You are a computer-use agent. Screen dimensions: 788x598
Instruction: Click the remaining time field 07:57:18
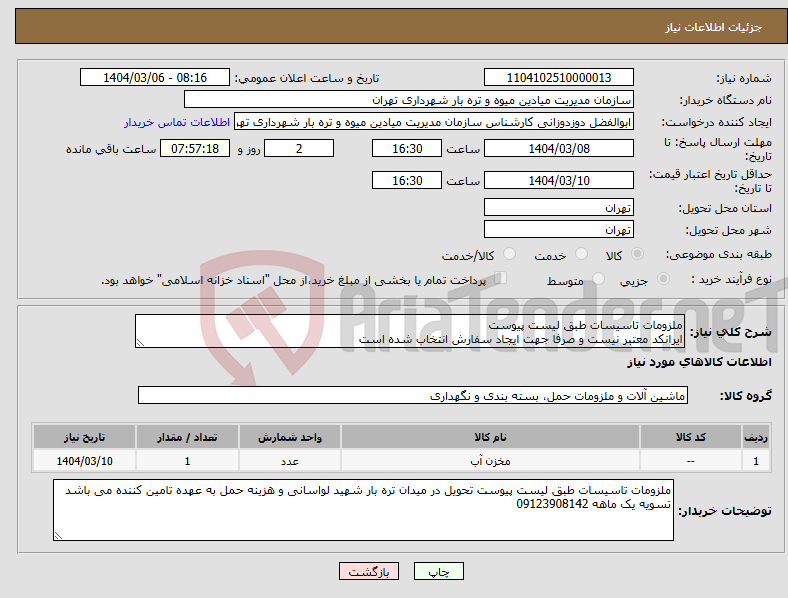coord(195,148)
